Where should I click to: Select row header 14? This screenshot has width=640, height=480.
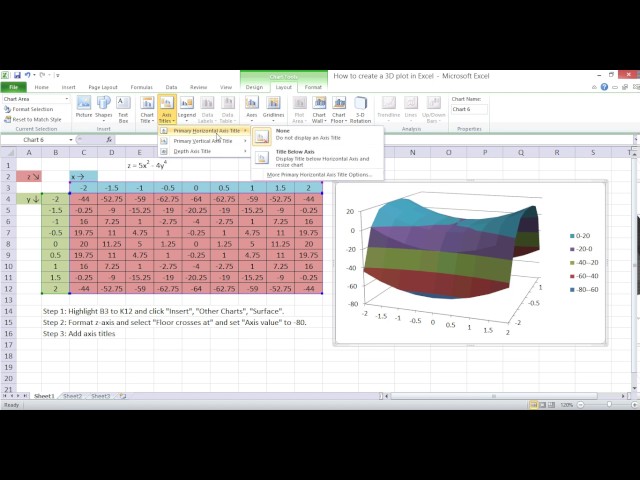click(8, 311)
